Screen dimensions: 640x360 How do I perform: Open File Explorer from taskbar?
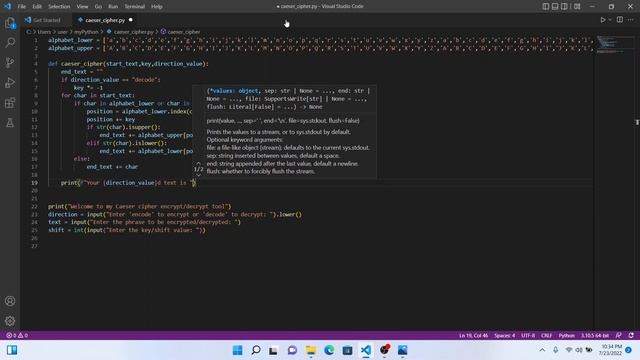[311, 350]
